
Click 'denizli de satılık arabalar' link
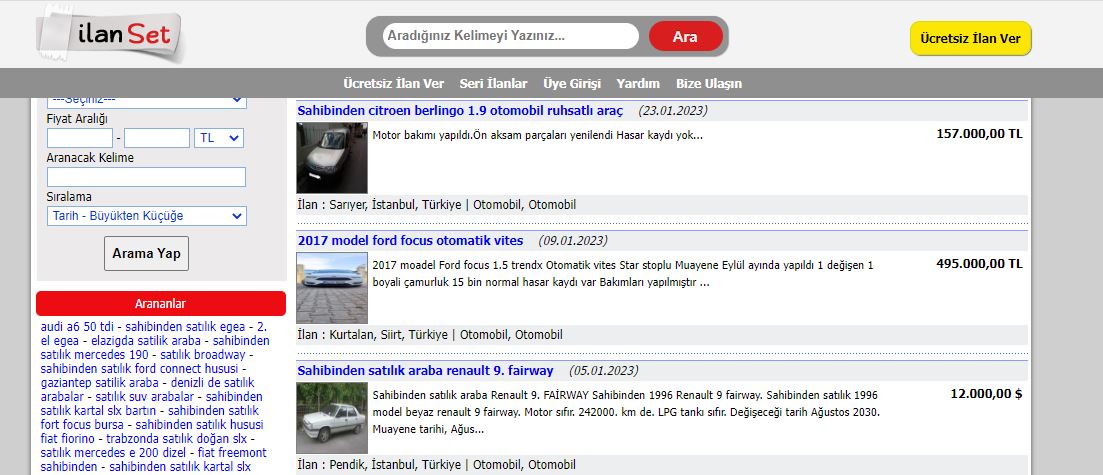coord(147,390)
